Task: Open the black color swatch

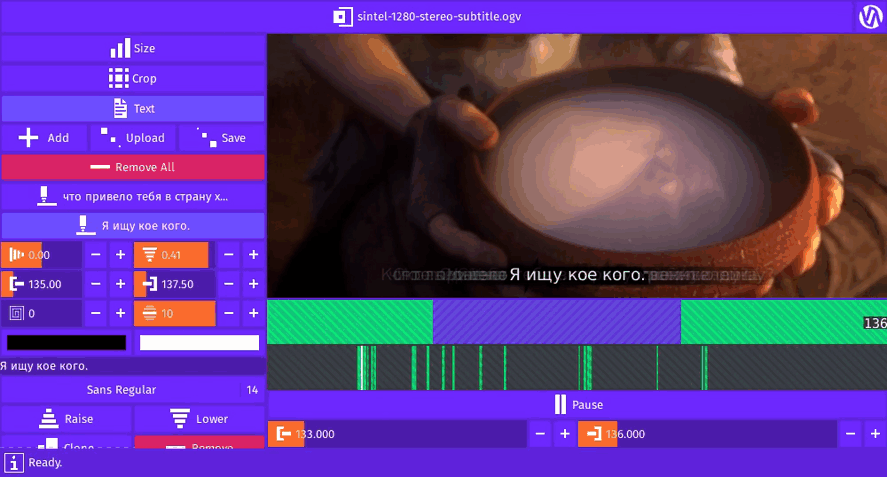Action: click(66, 343)
